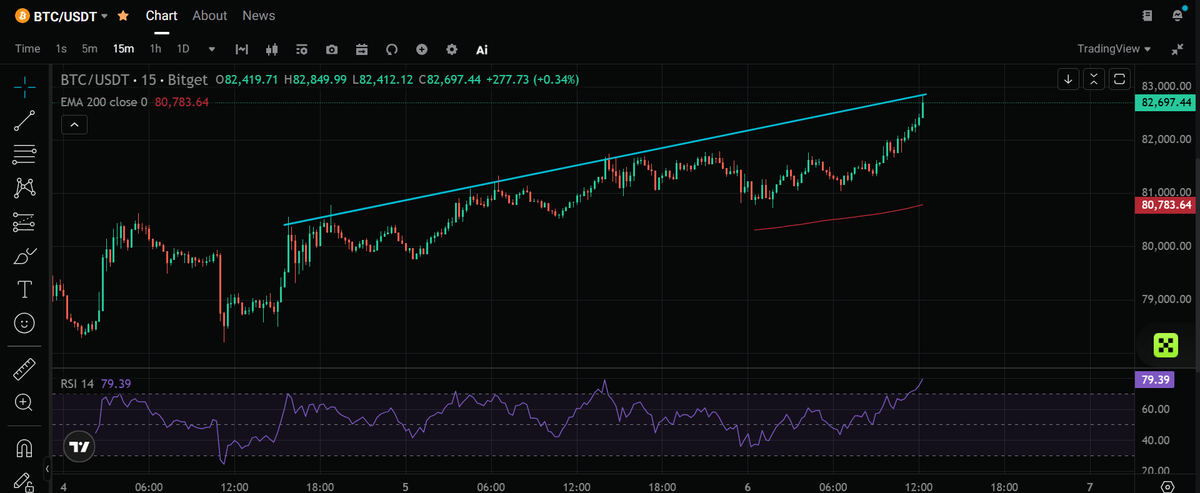1200x493 pixels.
Task: Open the guide book icon
Action: [x=1147, y=16]
